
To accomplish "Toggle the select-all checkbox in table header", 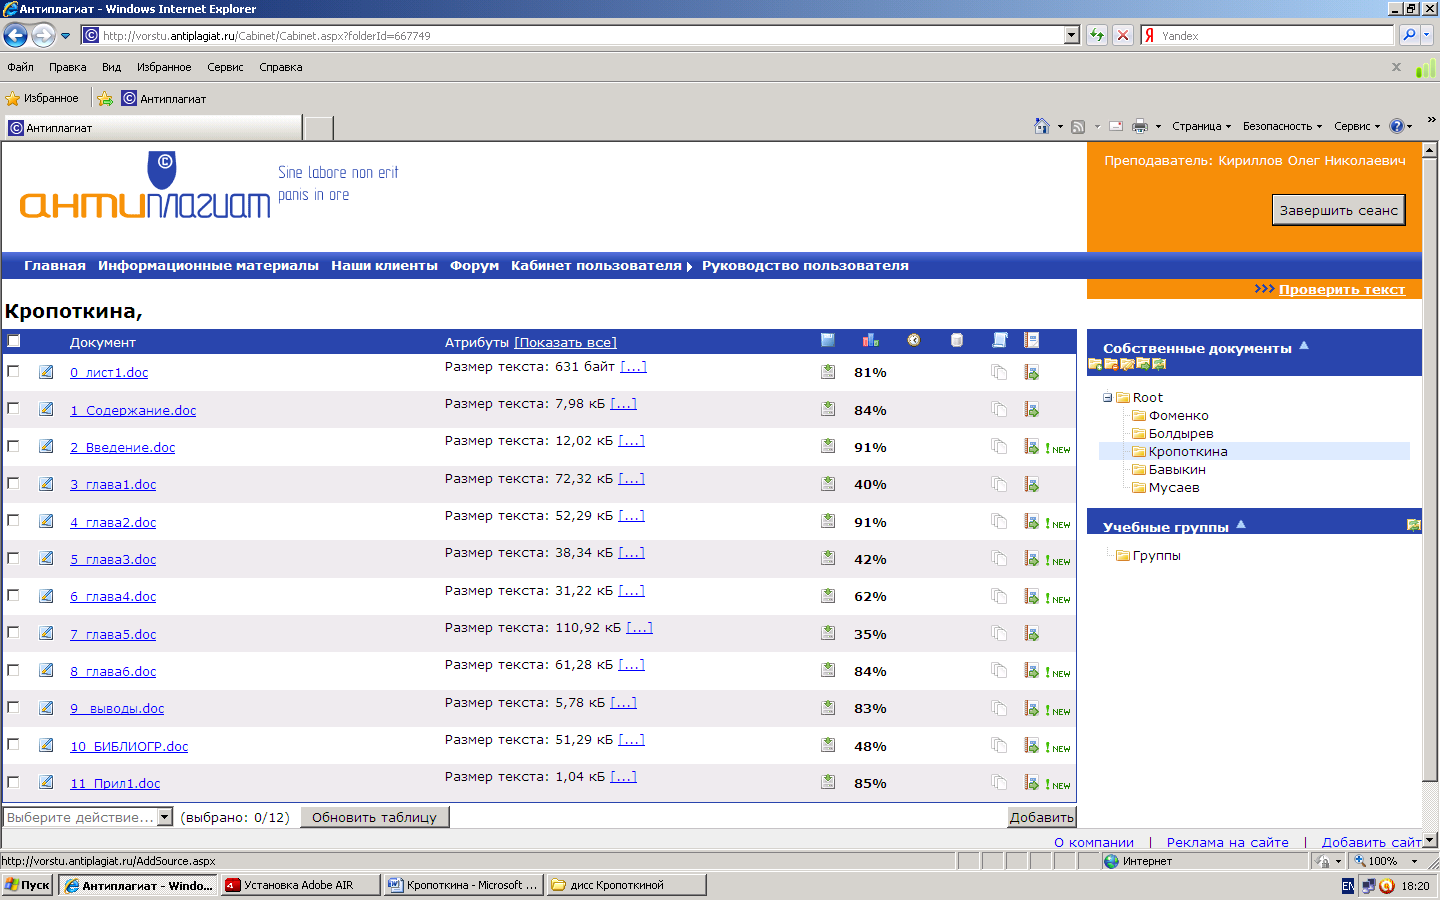I will [14, 341].
